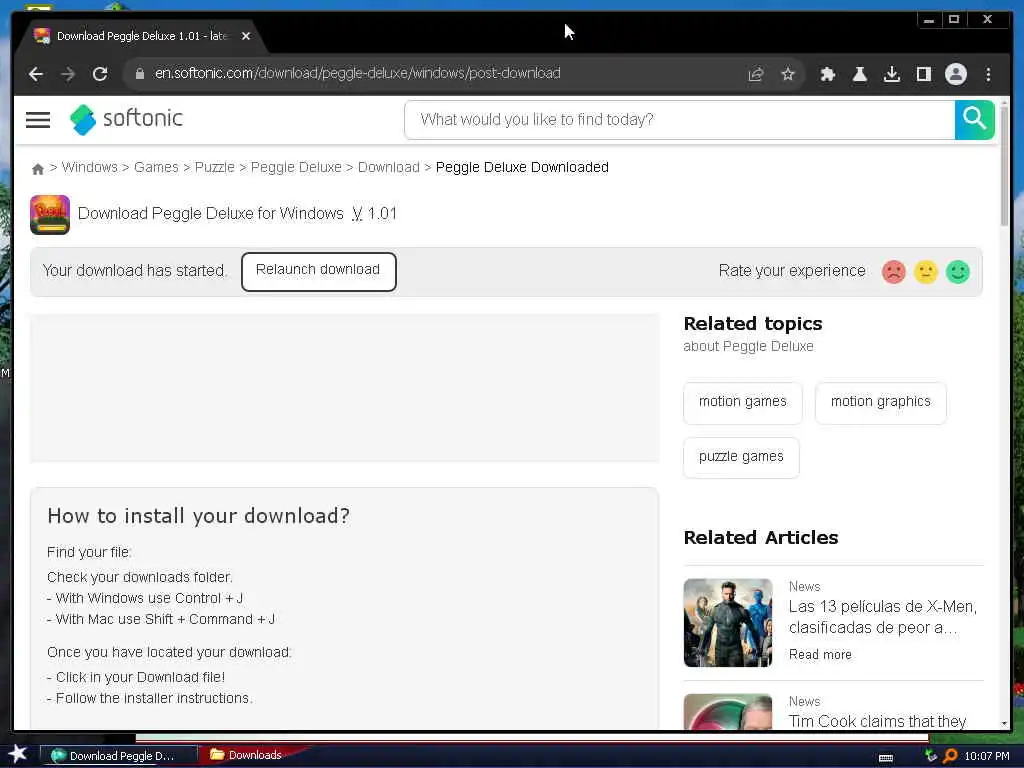
Task: Click 'Download Peggle Deluxe for Windows' heading
Action: pyautogui.click(x=210, y=214)
